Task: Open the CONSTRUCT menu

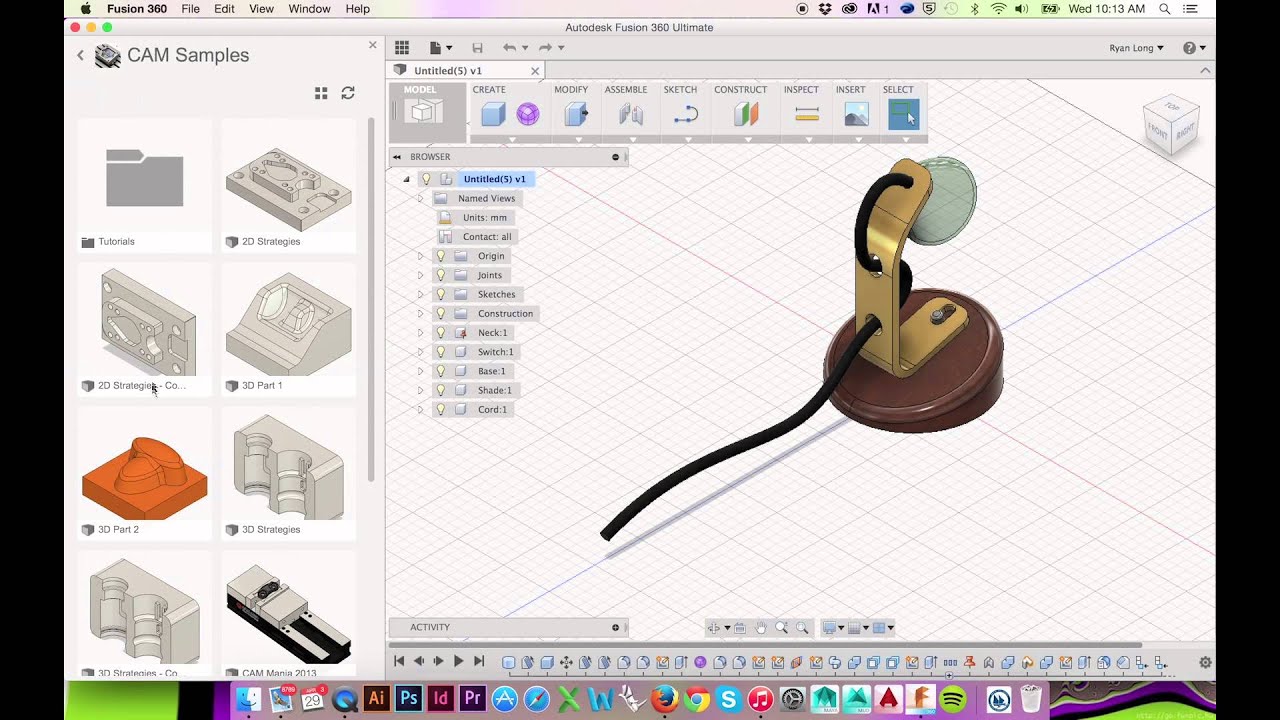Action: (x=740, y=89)
